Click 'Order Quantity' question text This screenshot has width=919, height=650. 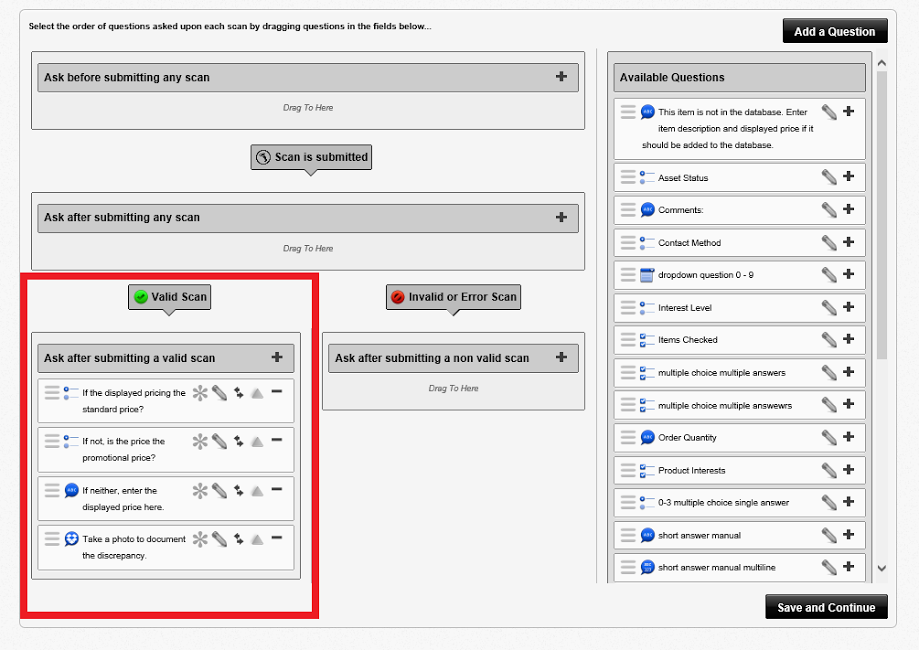pyautogui.click(x=687, y=438)
